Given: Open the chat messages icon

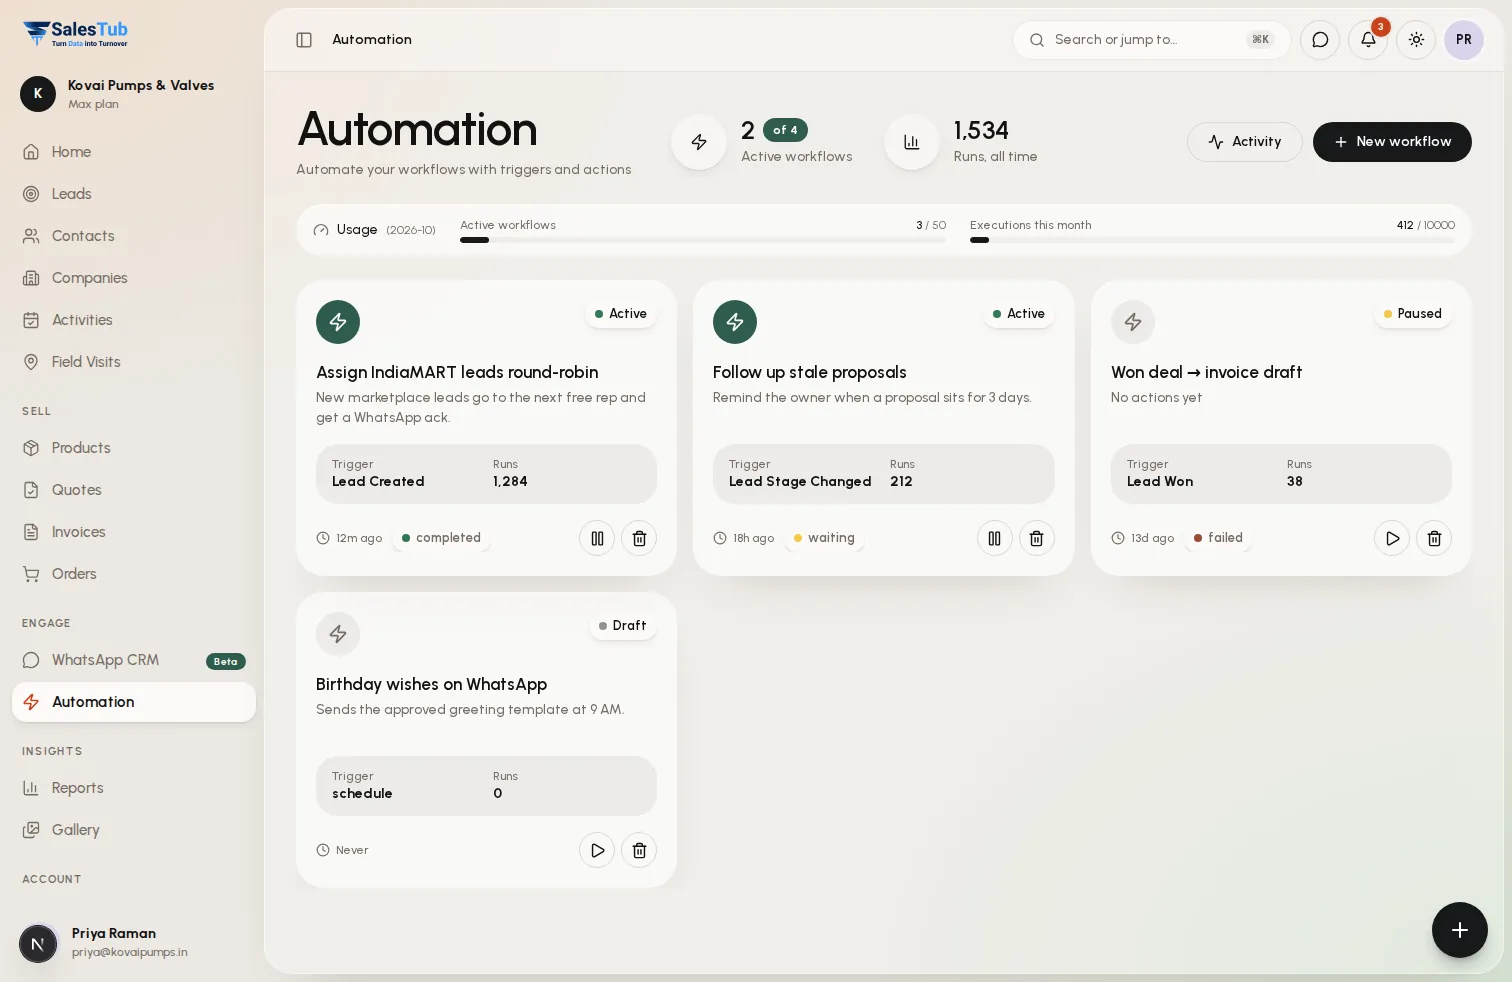Looking at the screenshot, I should click(1320, 40).
